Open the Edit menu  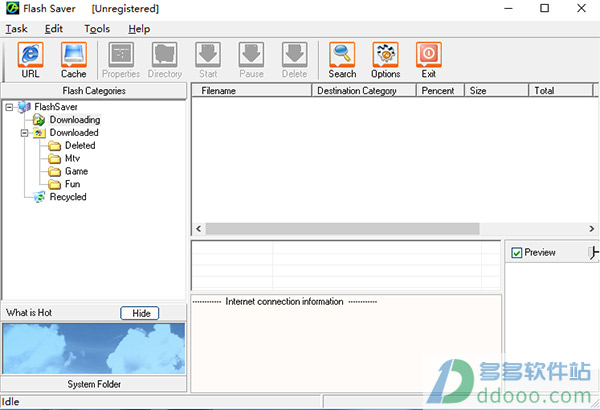pyautogui.click(x=54, y=29)
